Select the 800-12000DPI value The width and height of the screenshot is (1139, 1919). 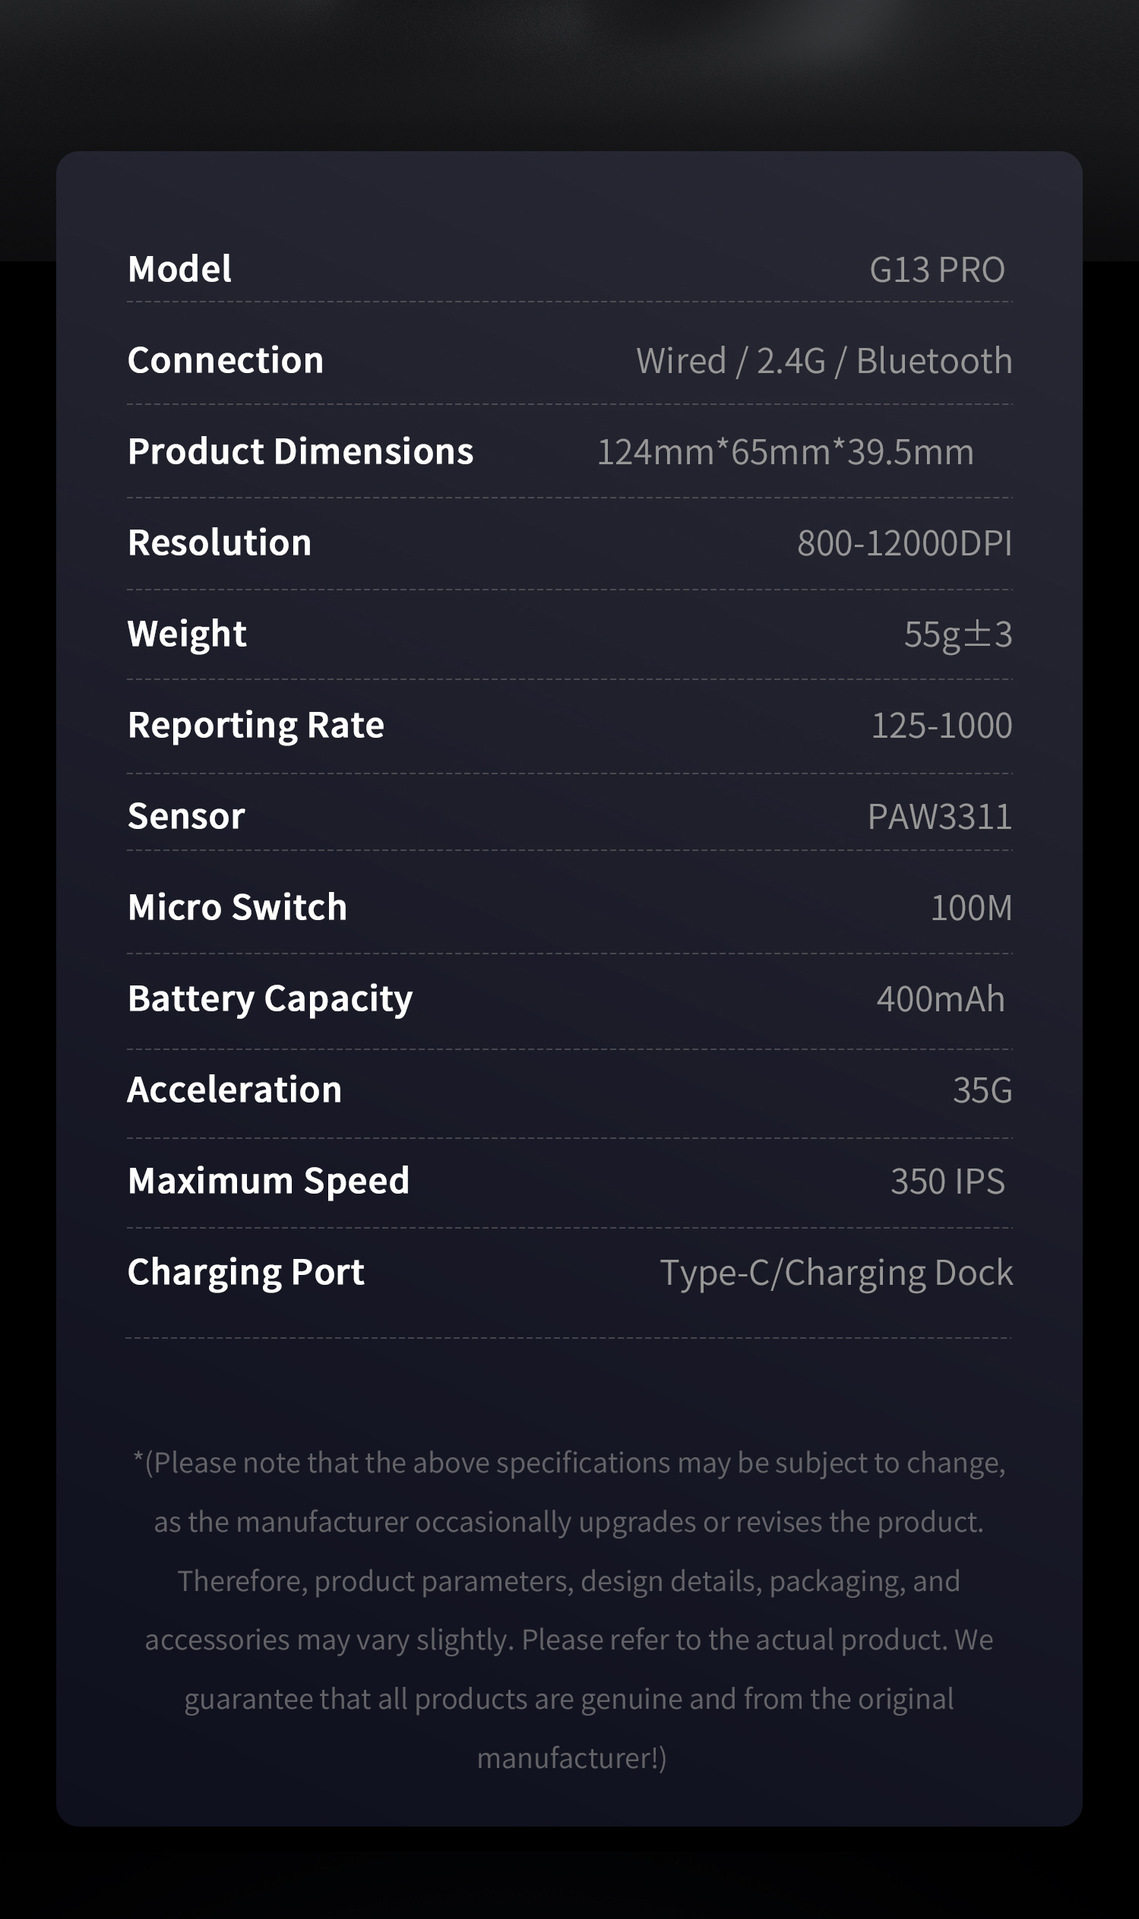click(904, 543)
